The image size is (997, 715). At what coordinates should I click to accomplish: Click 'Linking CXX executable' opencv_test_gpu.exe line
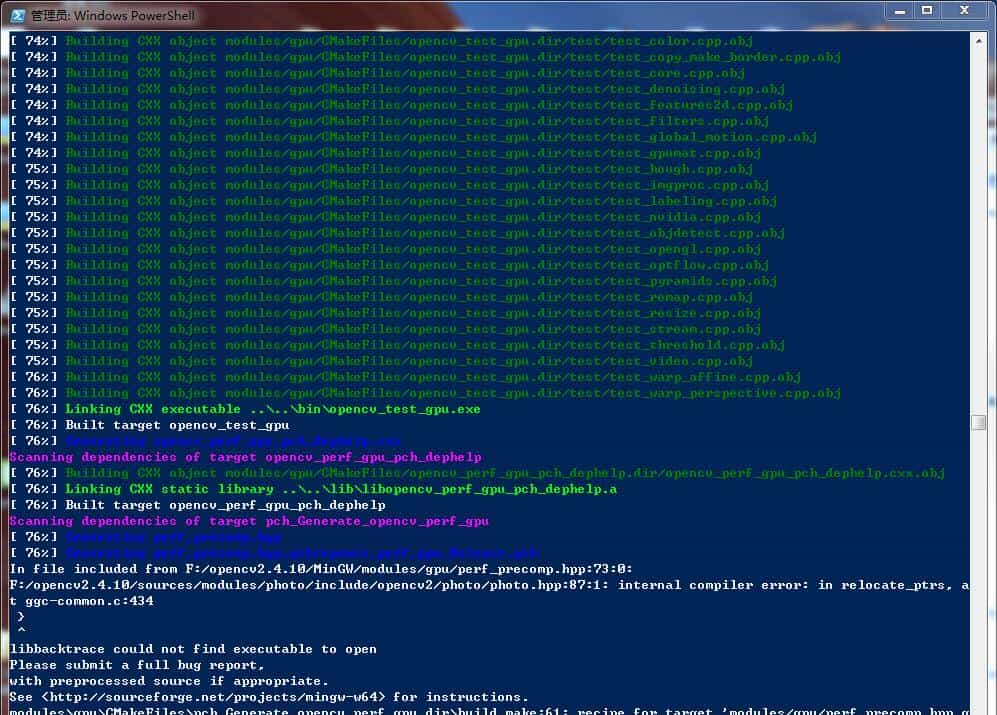coord(272,409)
